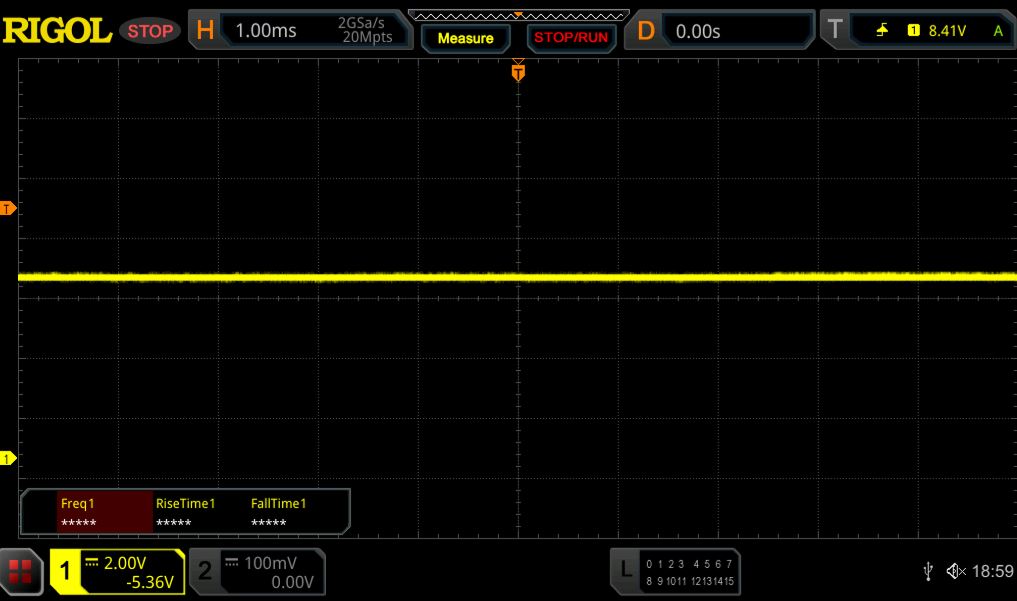
Task: Click the orange trigger level marker T
Action: coord(8,208)
